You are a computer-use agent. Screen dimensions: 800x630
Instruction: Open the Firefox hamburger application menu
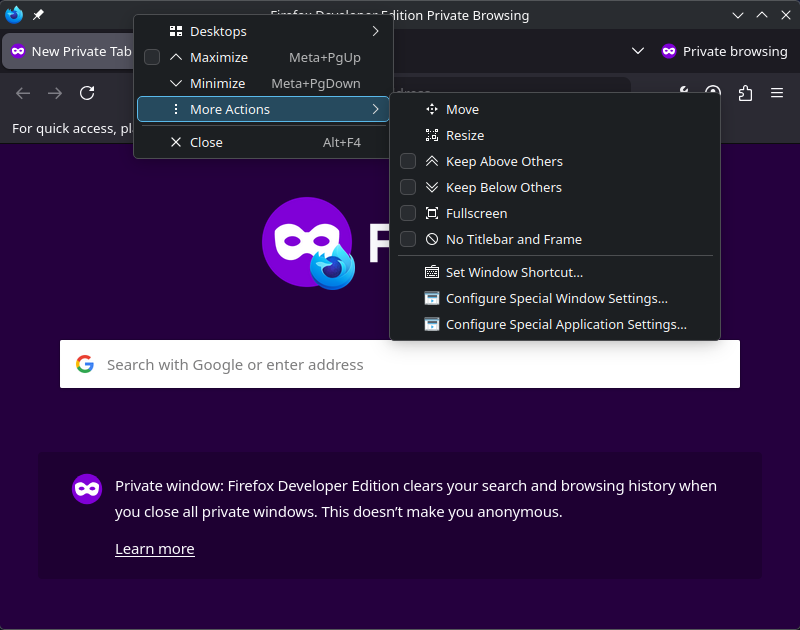[777, 93]
